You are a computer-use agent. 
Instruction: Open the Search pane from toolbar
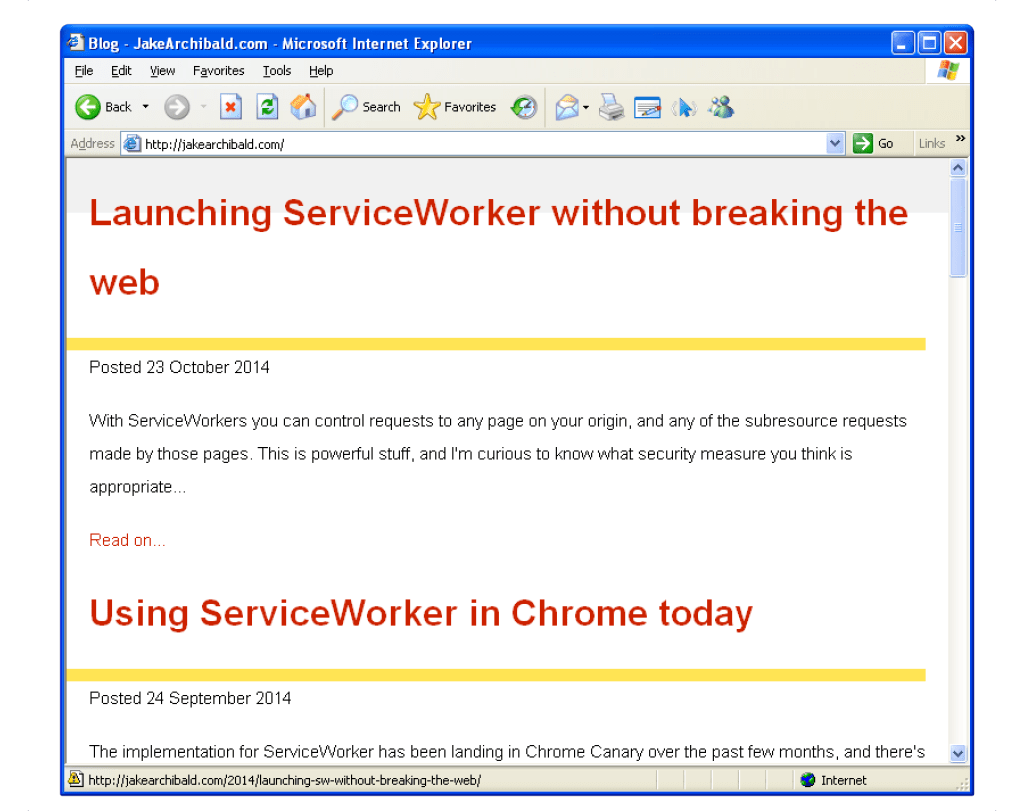(x=367, y=107)
